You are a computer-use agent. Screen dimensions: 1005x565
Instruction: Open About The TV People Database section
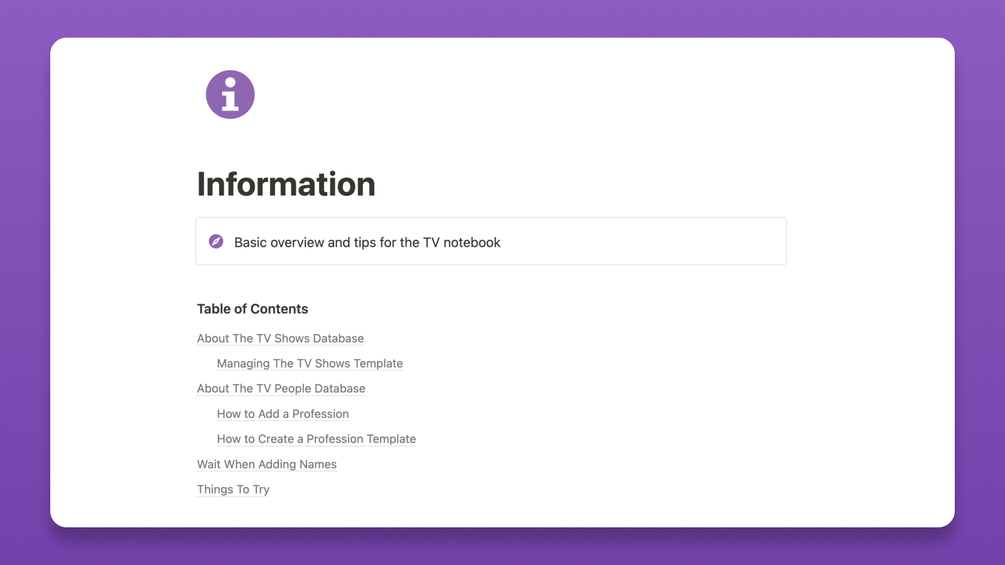[281, 388]
